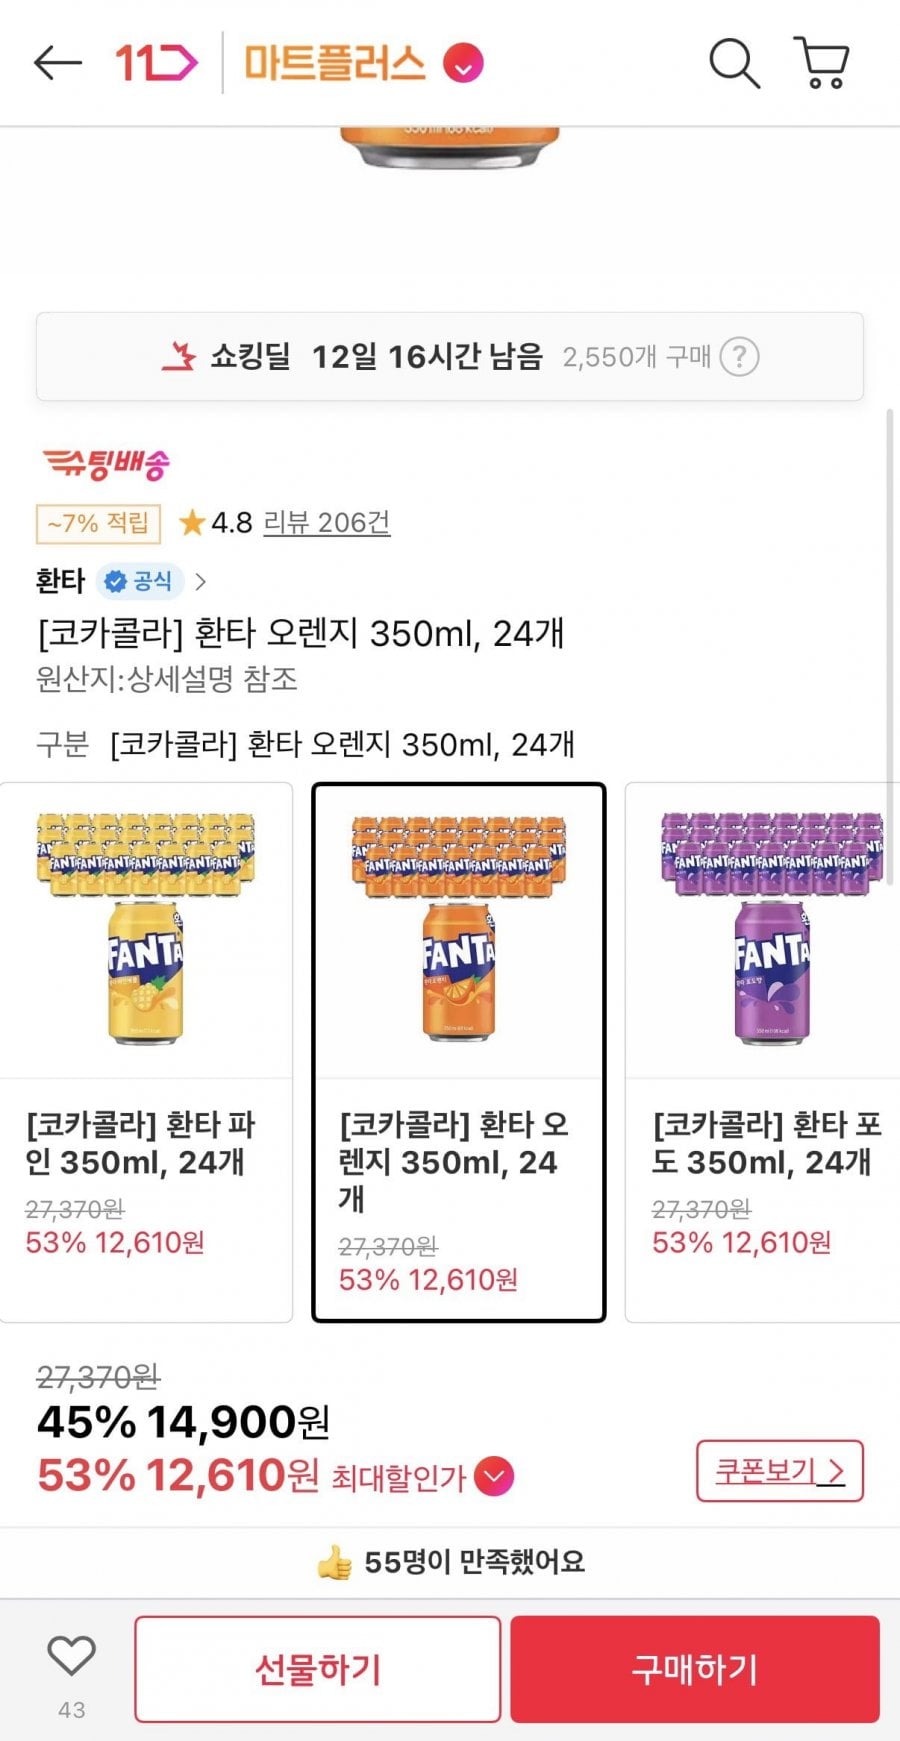Select the Fanta Pineapple option card
The height and width of the screenshot is (1741, 900).
(146, 1050)
